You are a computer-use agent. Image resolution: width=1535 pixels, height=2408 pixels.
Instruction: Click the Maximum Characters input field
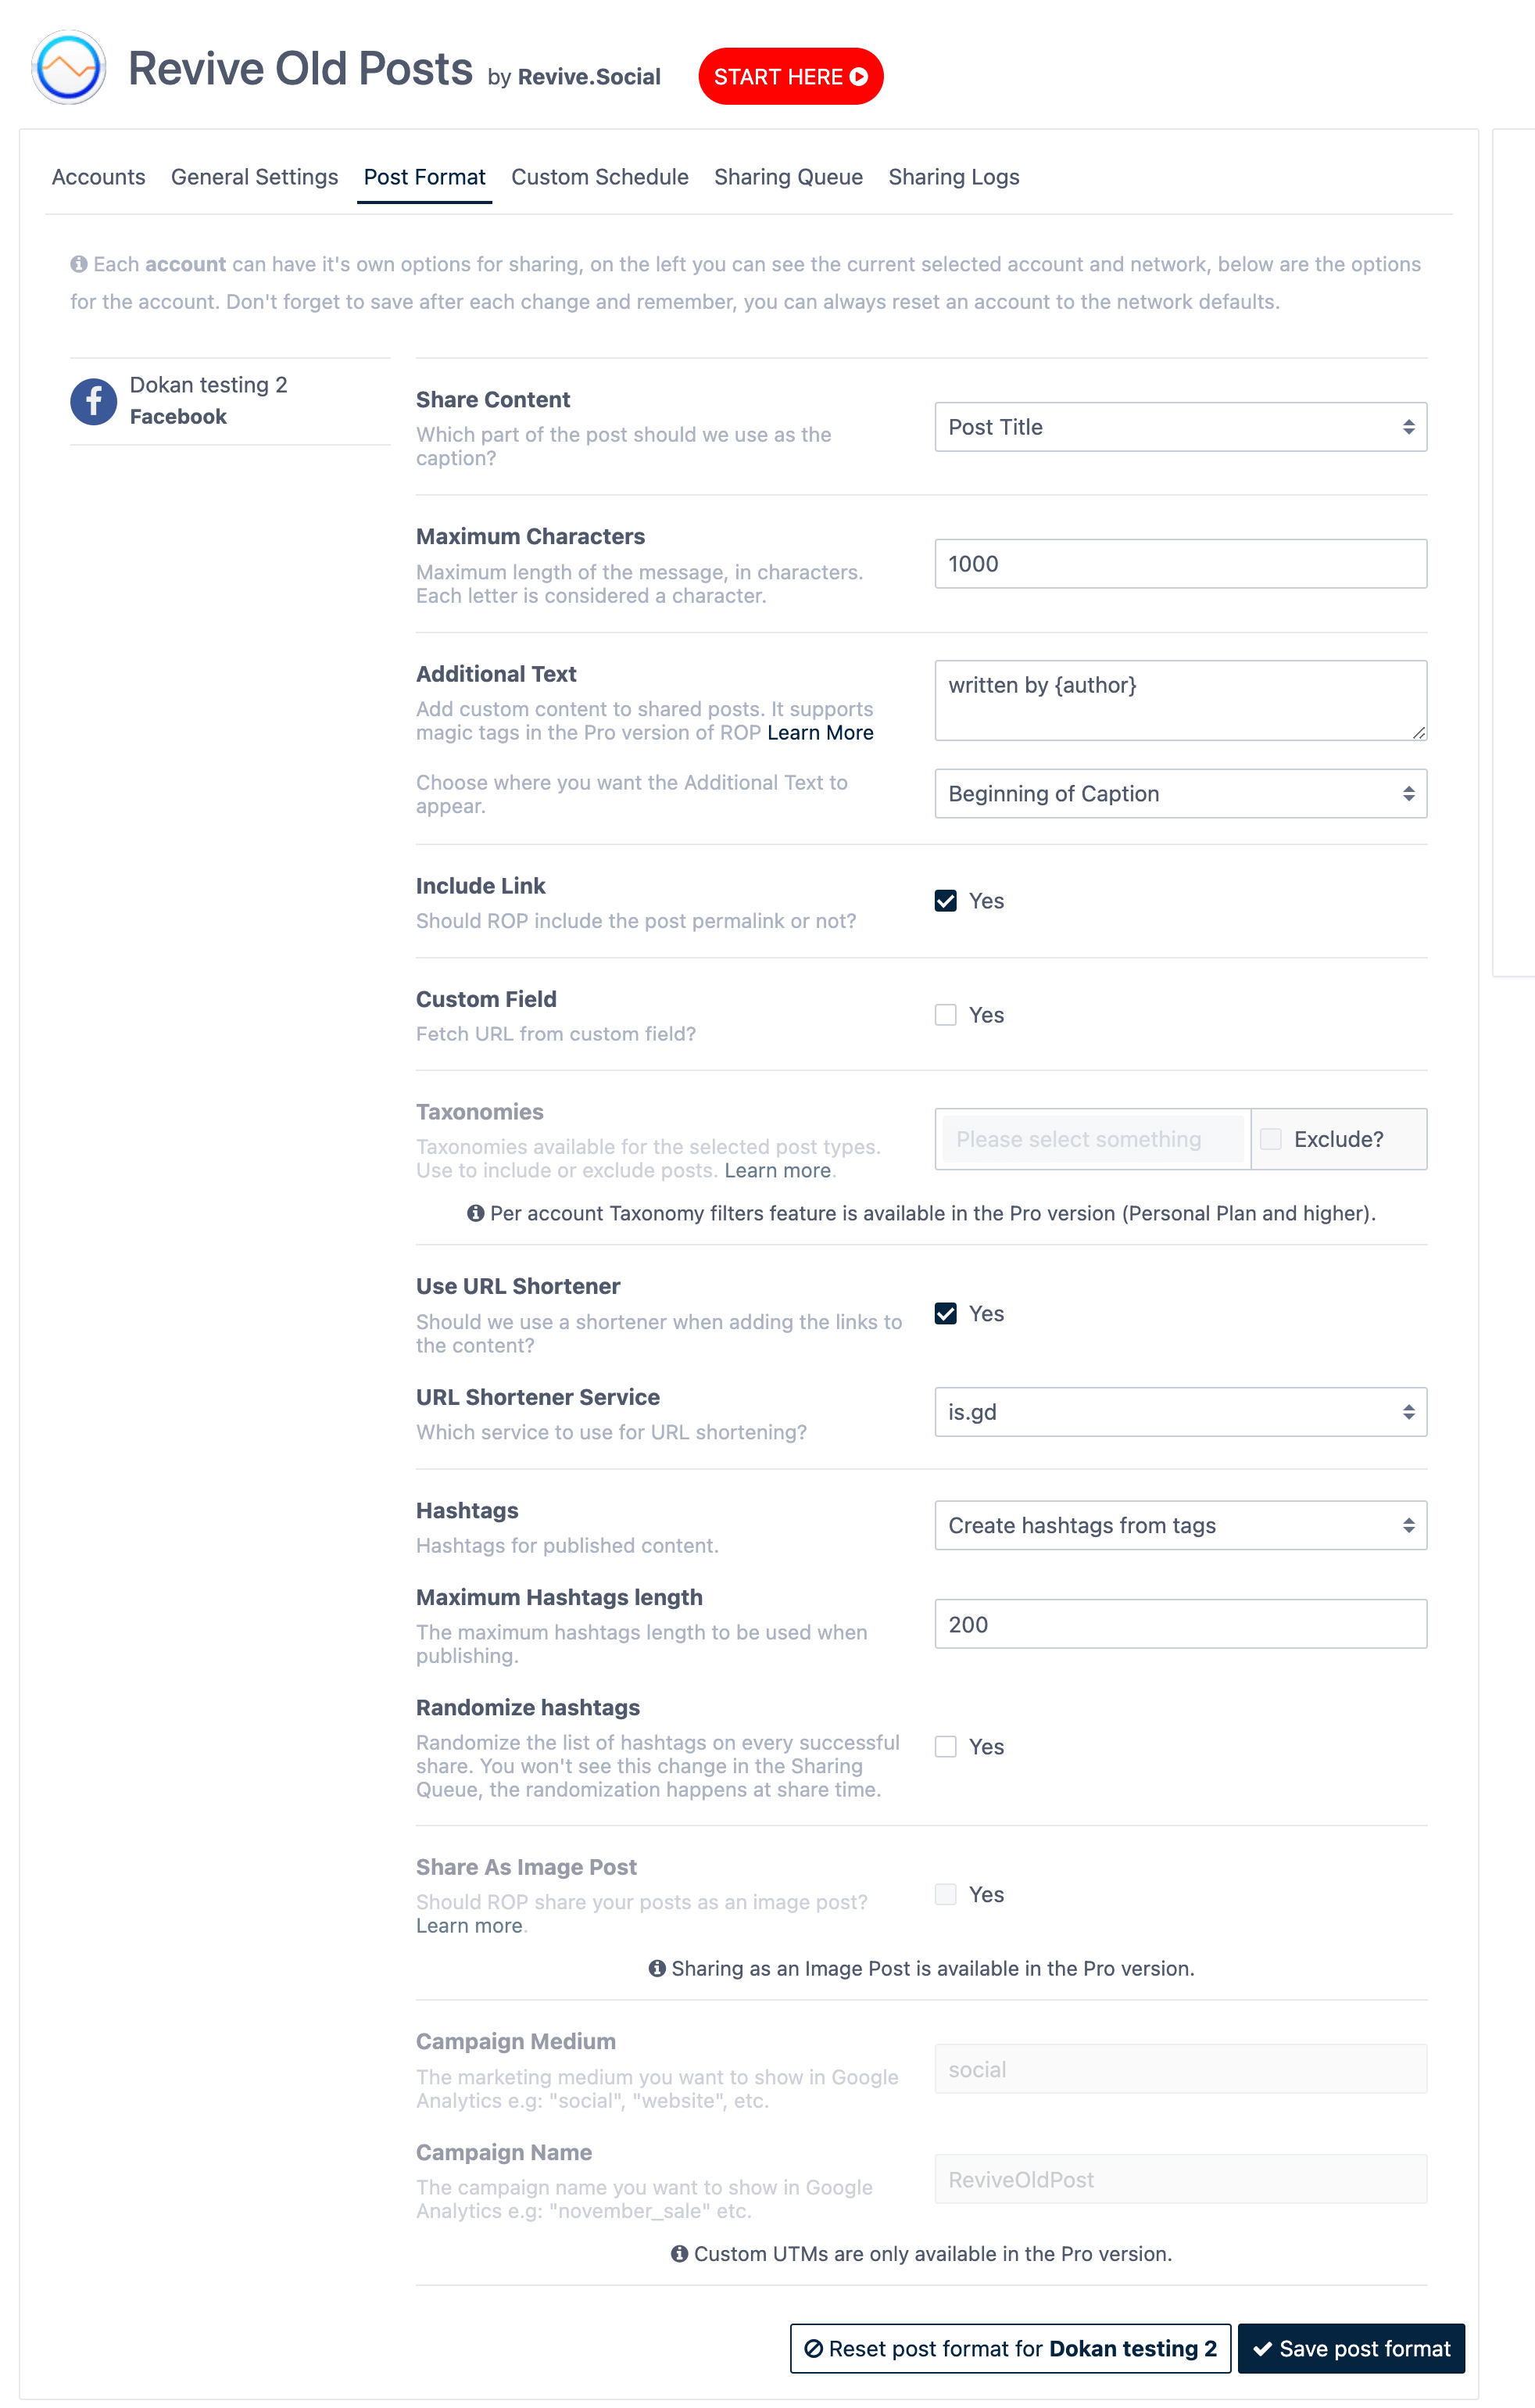pos(1179,564)
